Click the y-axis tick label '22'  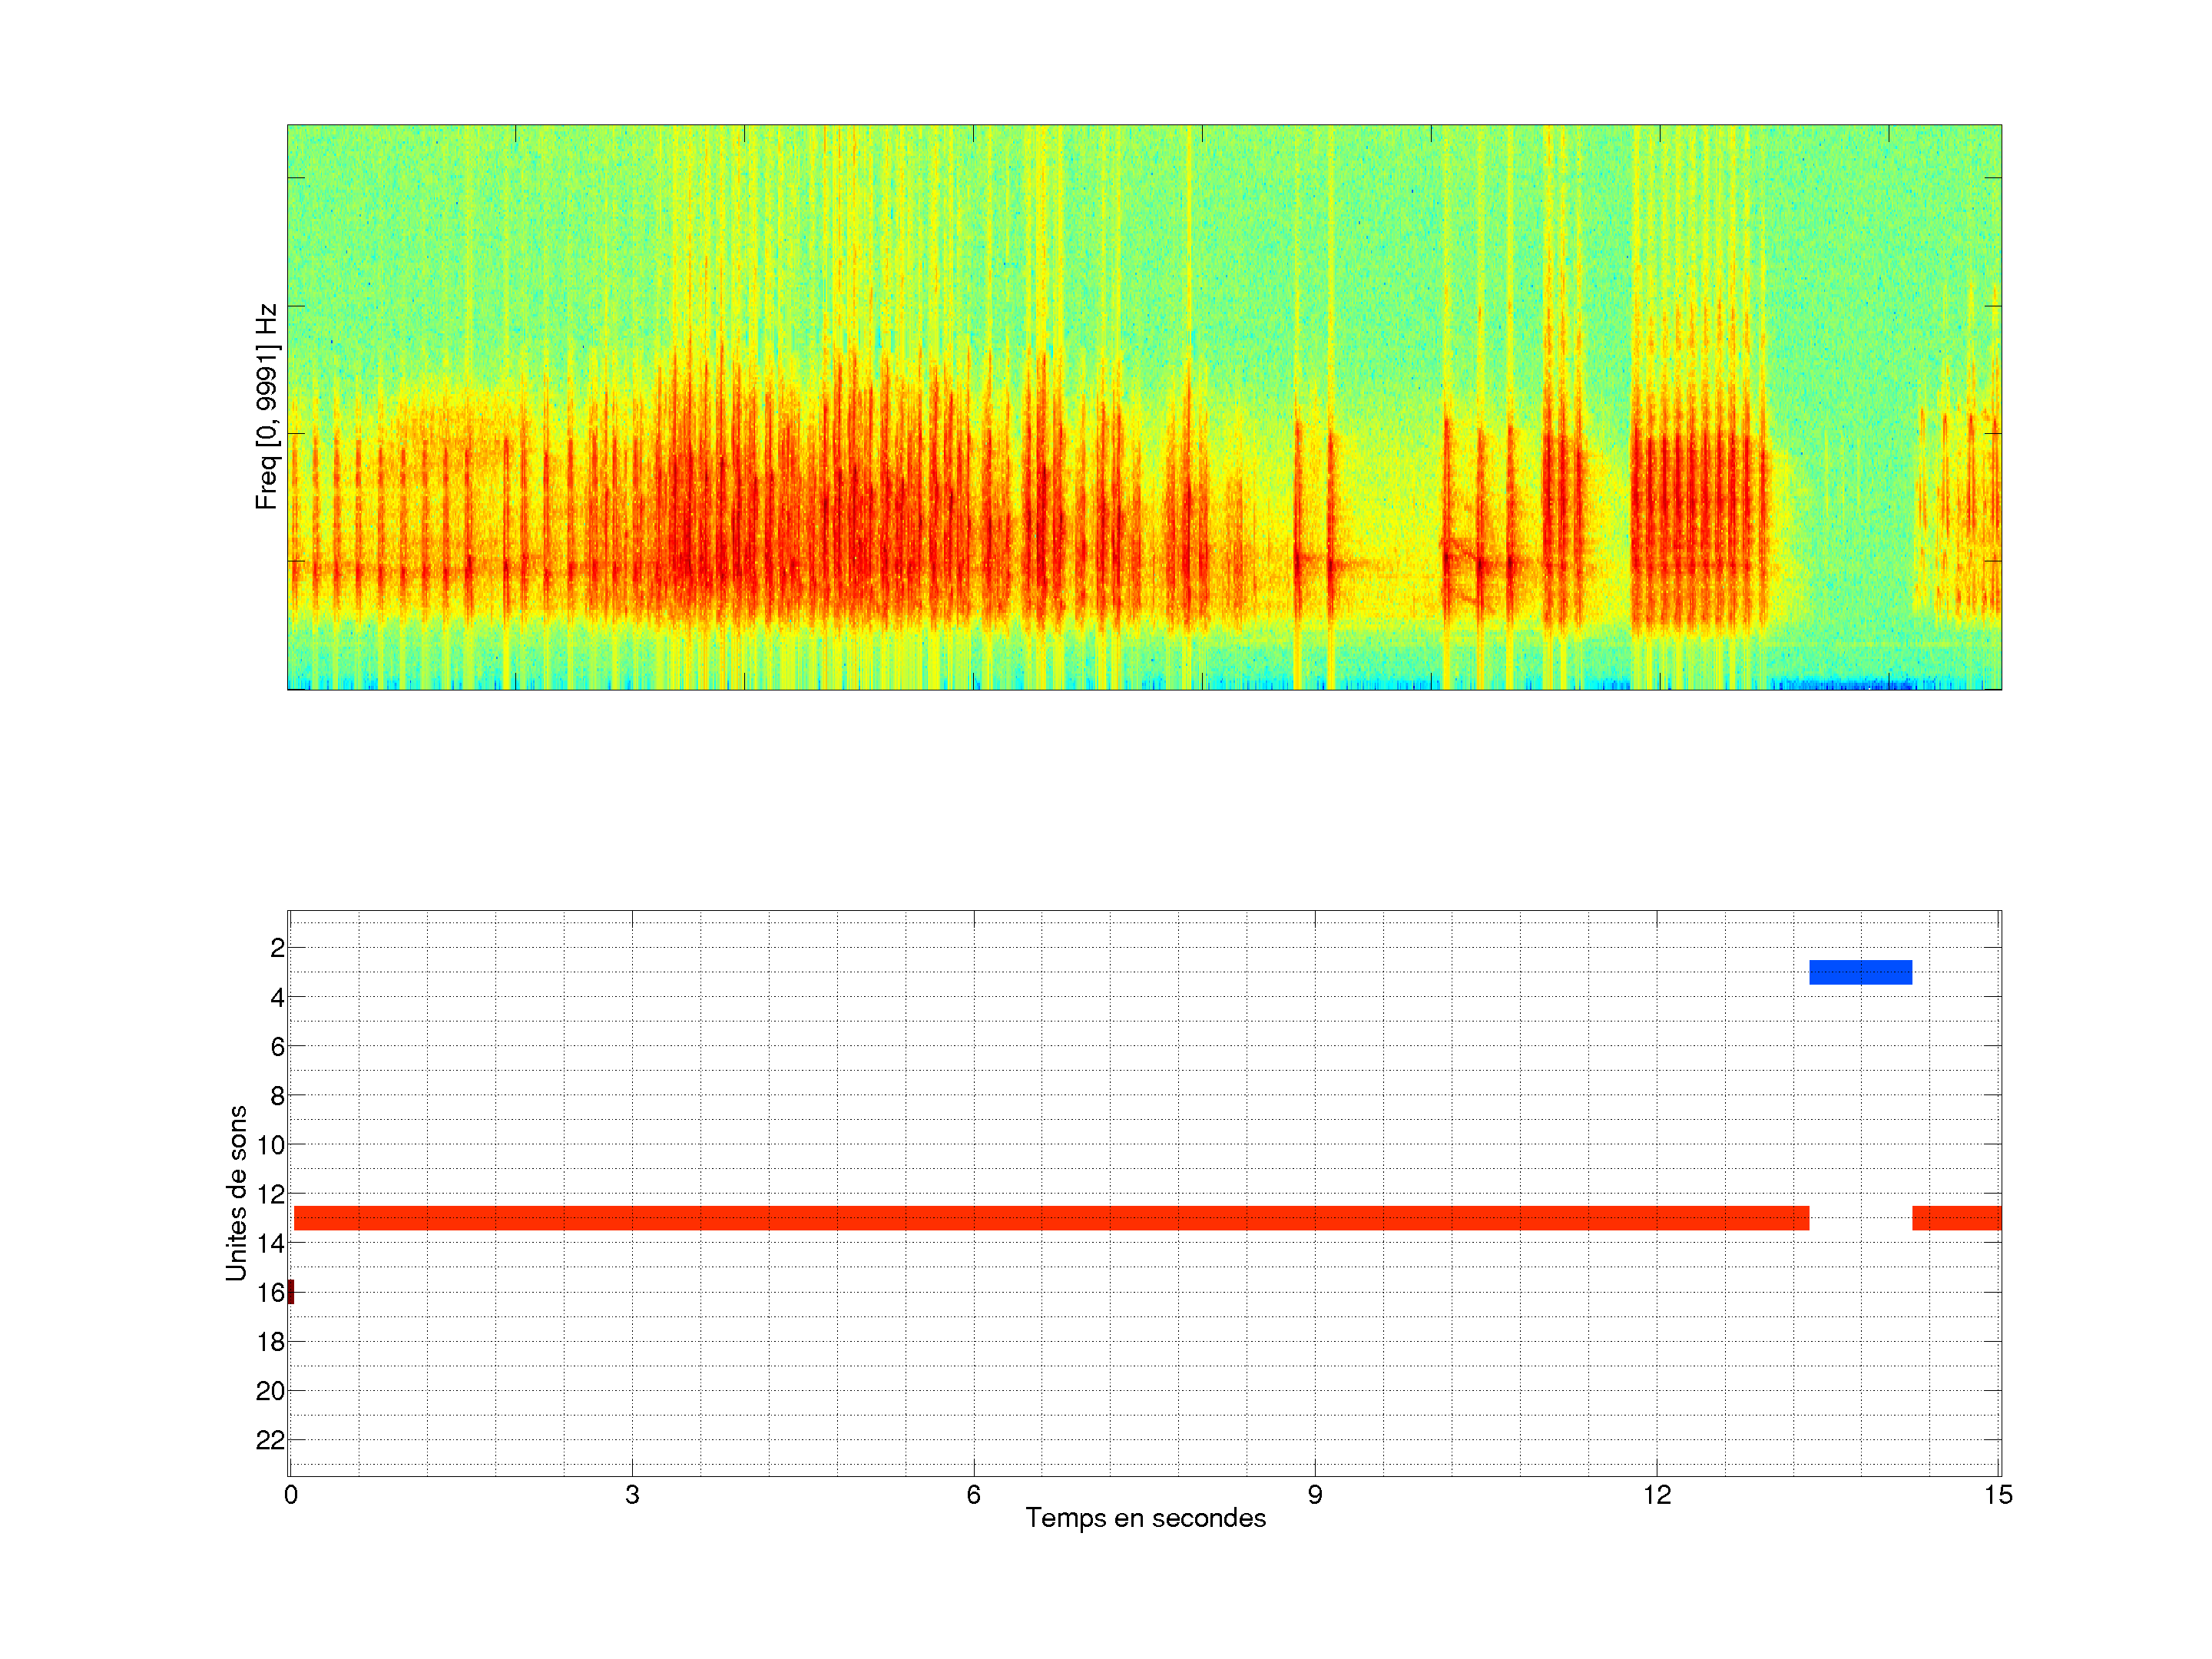point(270,1440)
